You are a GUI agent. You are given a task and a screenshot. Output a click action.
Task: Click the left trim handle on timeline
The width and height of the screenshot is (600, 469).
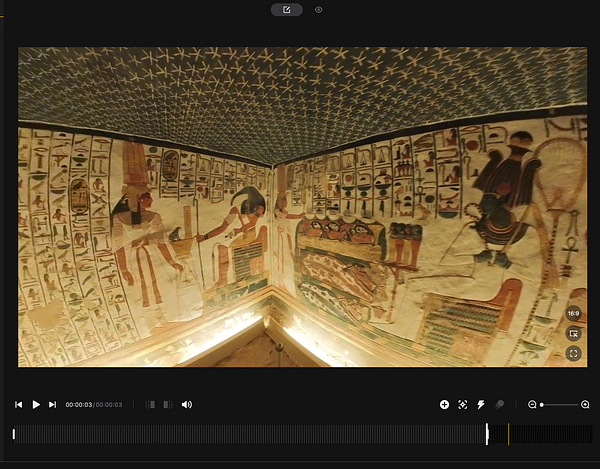click(x=14, y=434)
